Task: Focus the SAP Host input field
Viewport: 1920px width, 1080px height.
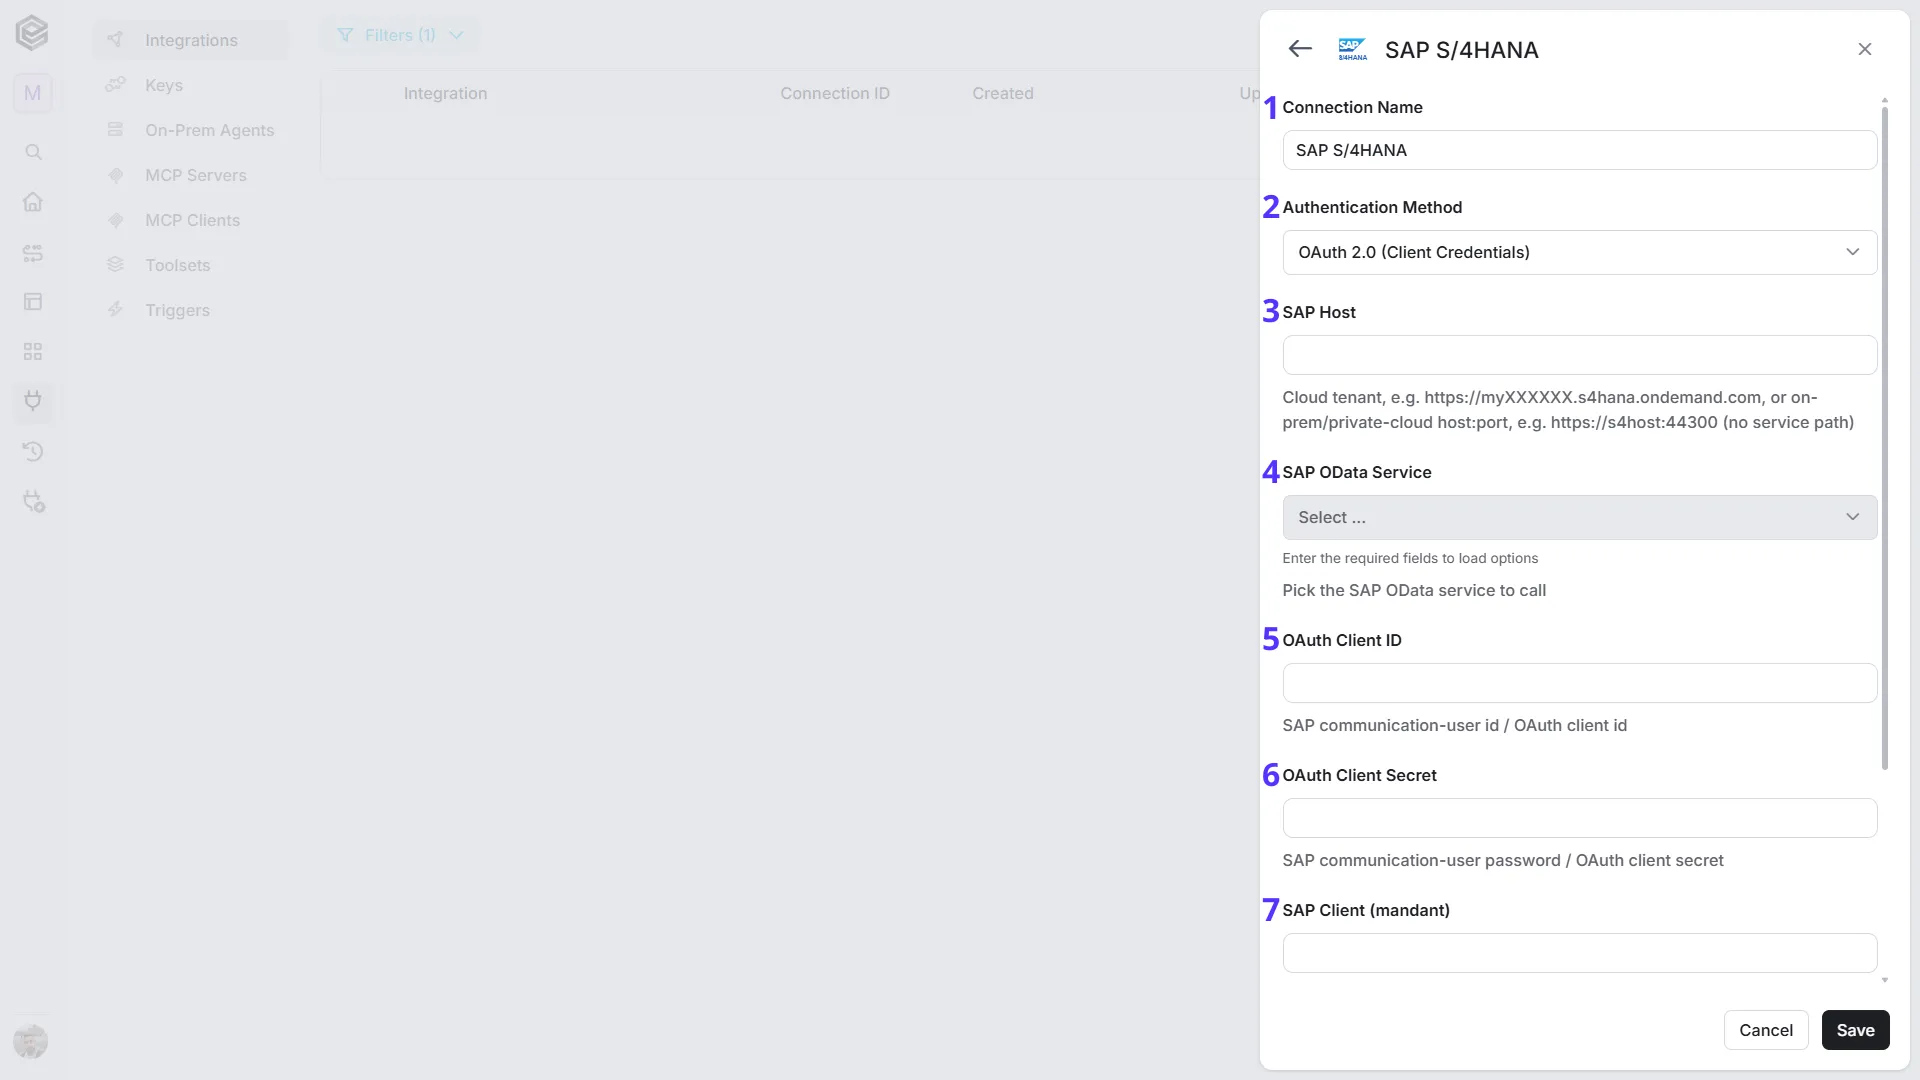Action: click(1580, 355)
